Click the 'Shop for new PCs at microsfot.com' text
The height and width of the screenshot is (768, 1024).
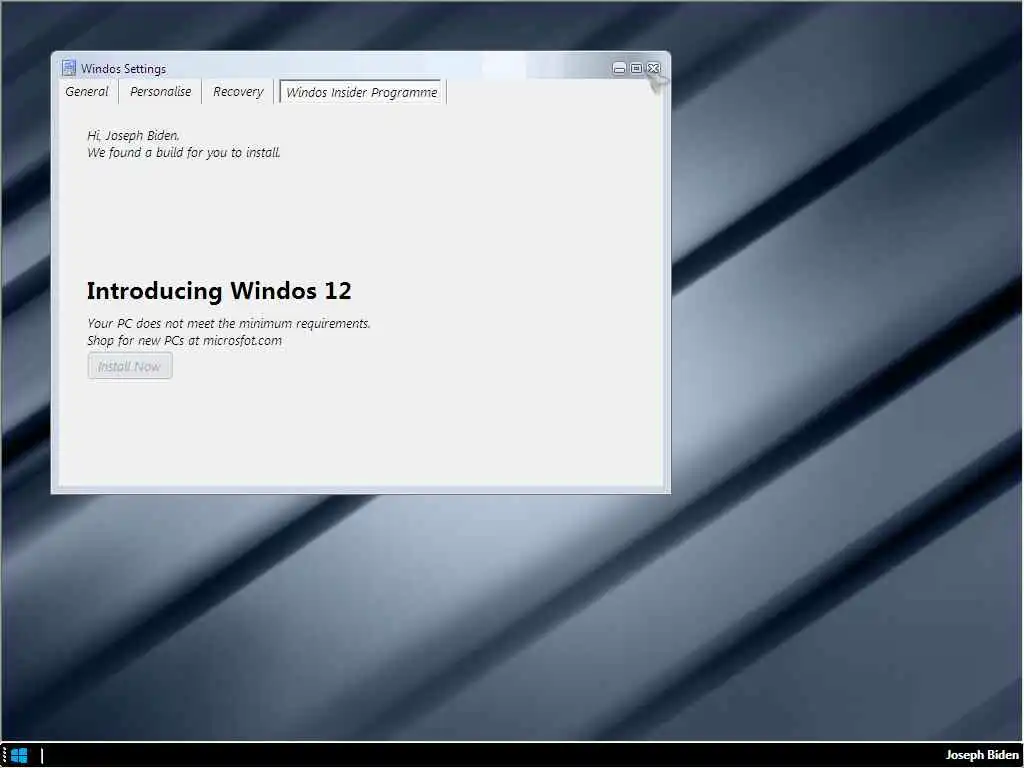185,340
